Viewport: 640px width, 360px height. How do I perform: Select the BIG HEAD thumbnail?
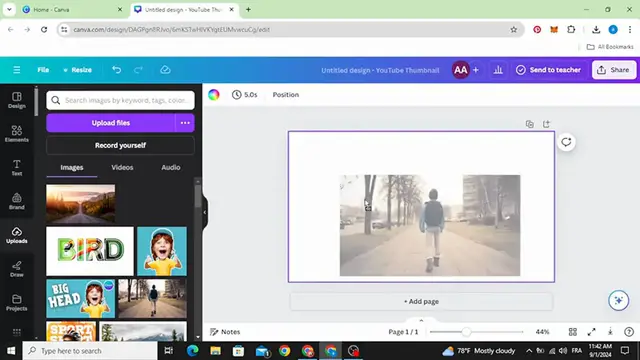coord(81,298)
